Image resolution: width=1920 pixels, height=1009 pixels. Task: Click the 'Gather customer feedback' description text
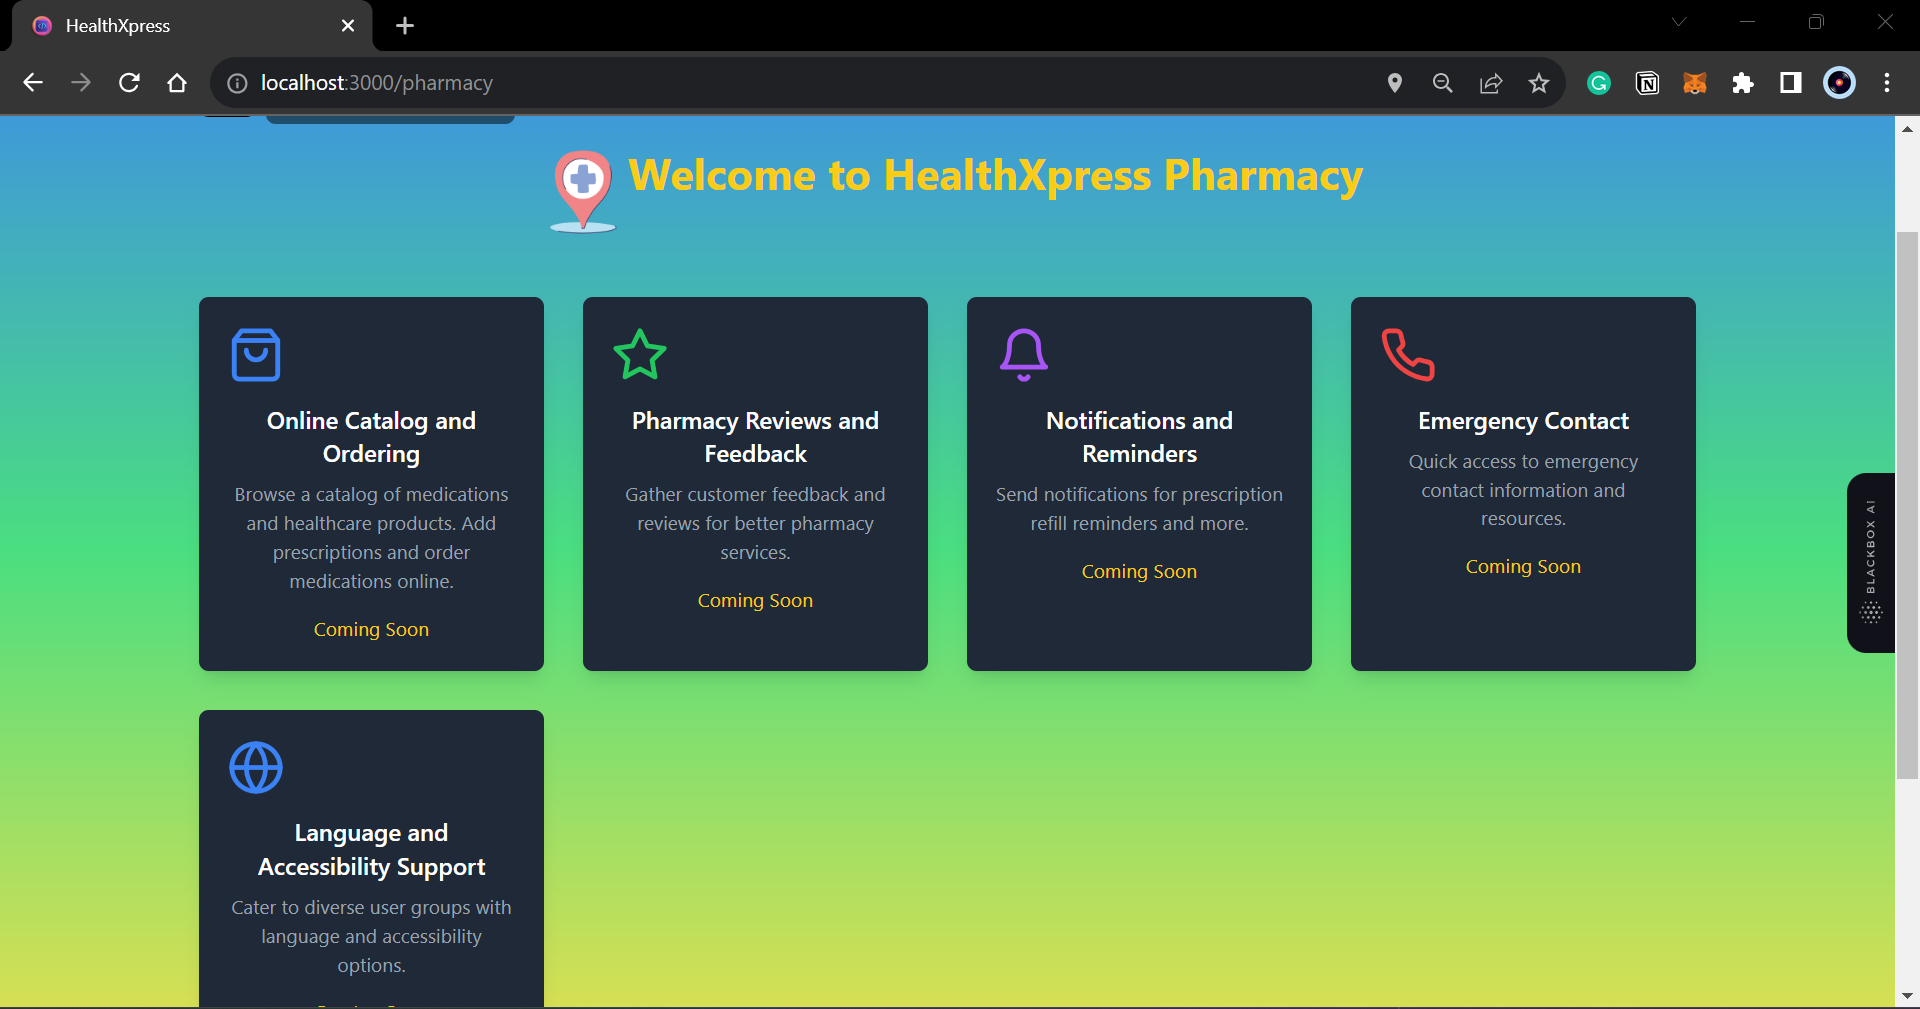tap(755, 524)
